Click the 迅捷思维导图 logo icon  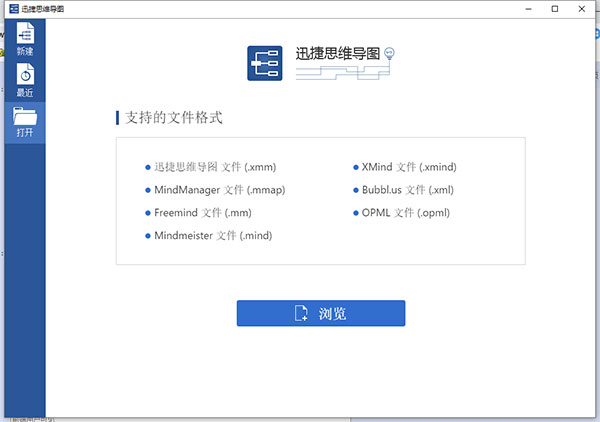264,63
